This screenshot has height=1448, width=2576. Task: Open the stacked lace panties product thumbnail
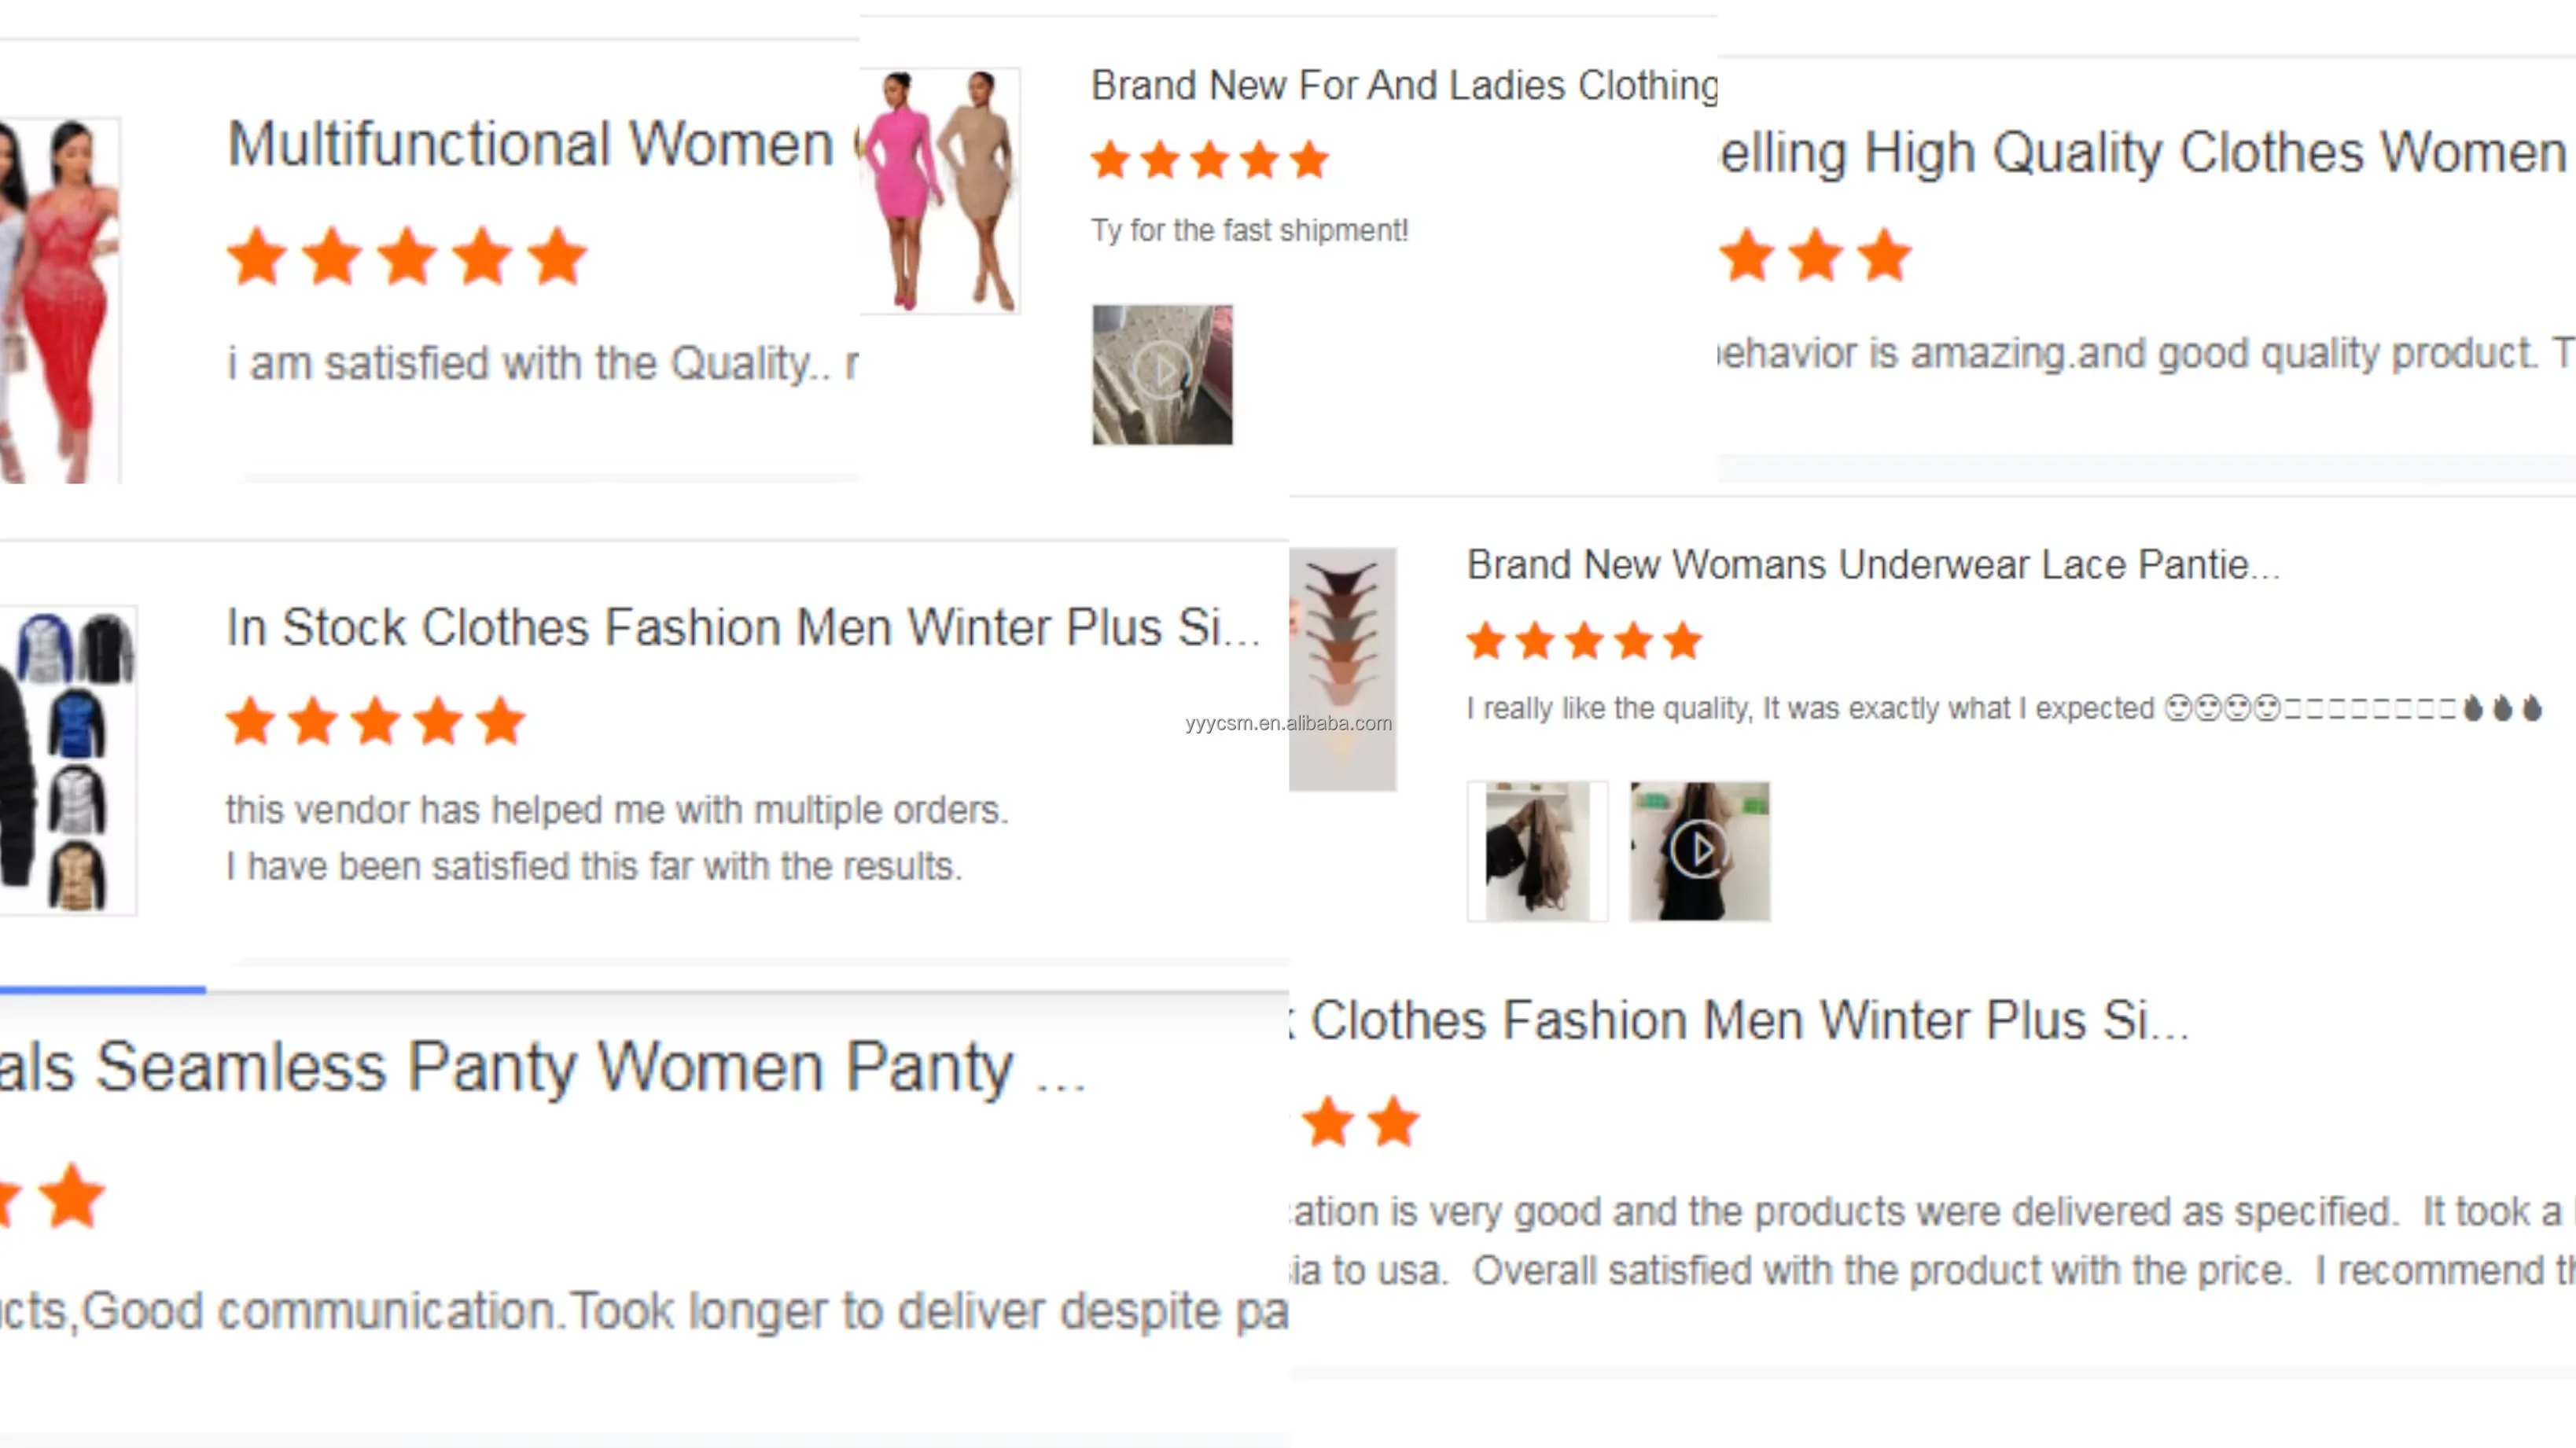(1342, 668)
